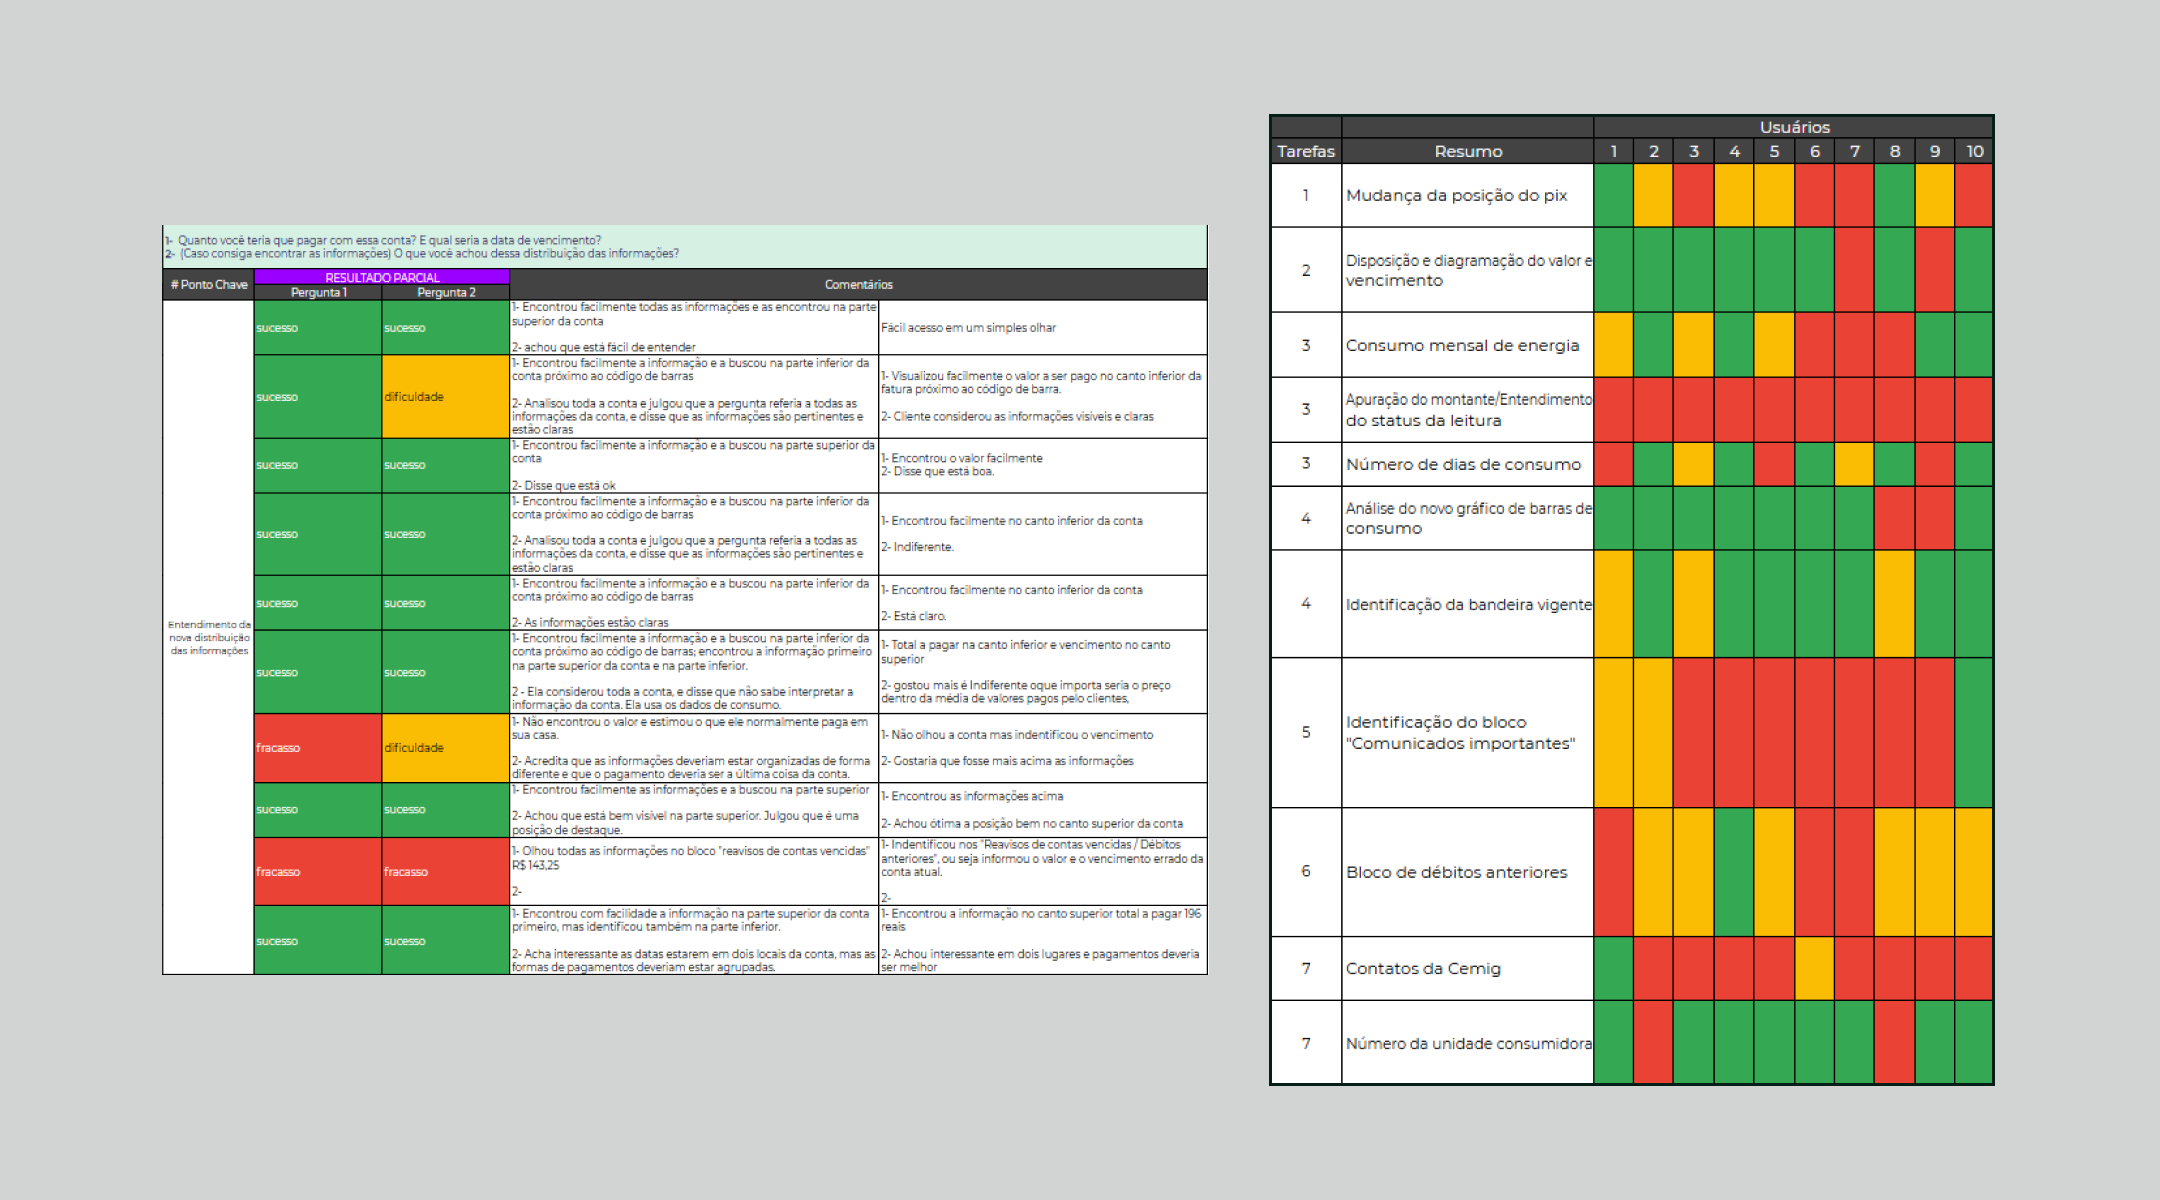This screenshot has width=2160, height=1200.
Task: Click Entendimento da nova distribuição das informações cell
Action: (x=209, y=637)
